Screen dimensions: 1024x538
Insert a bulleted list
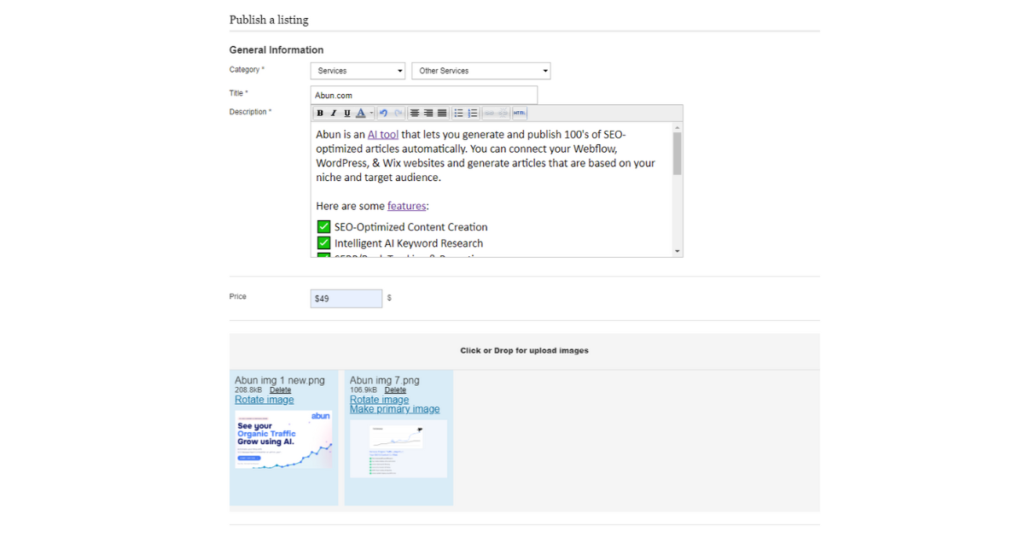458,113
